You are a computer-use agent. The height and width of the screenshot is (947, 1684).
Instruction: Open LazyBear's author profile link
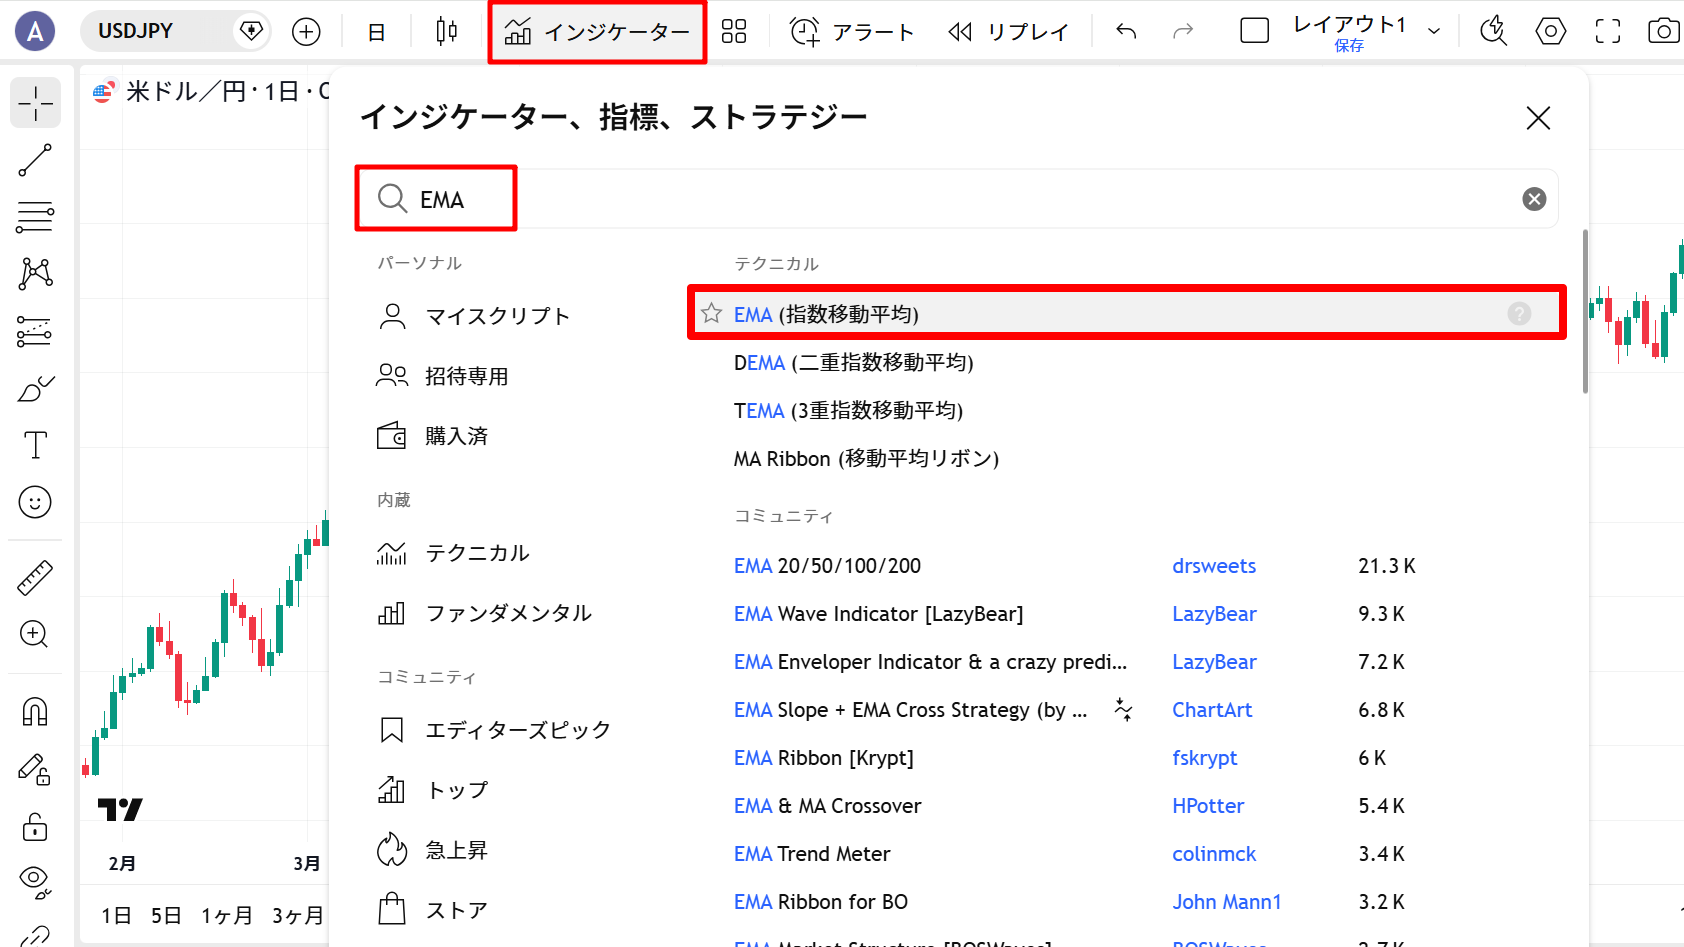tap(1214, 613)
